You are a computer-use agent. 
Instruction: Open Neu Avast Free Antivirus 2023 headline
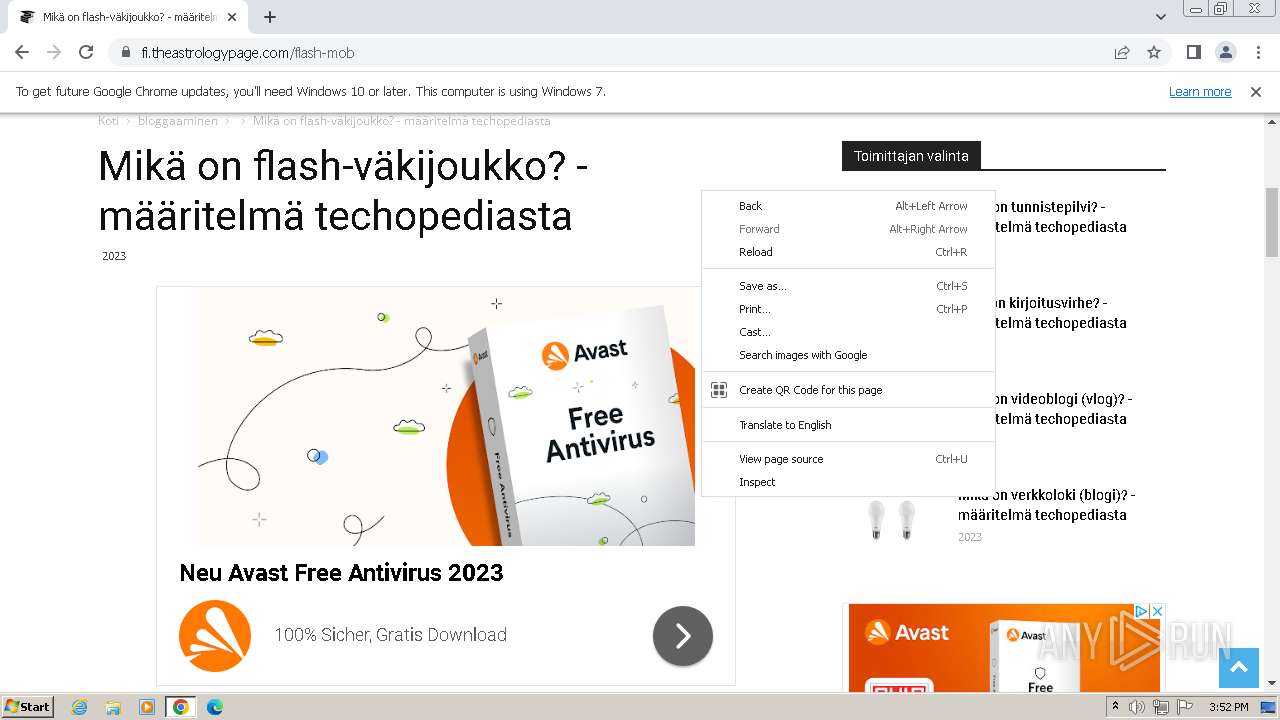tap(341, 573)
